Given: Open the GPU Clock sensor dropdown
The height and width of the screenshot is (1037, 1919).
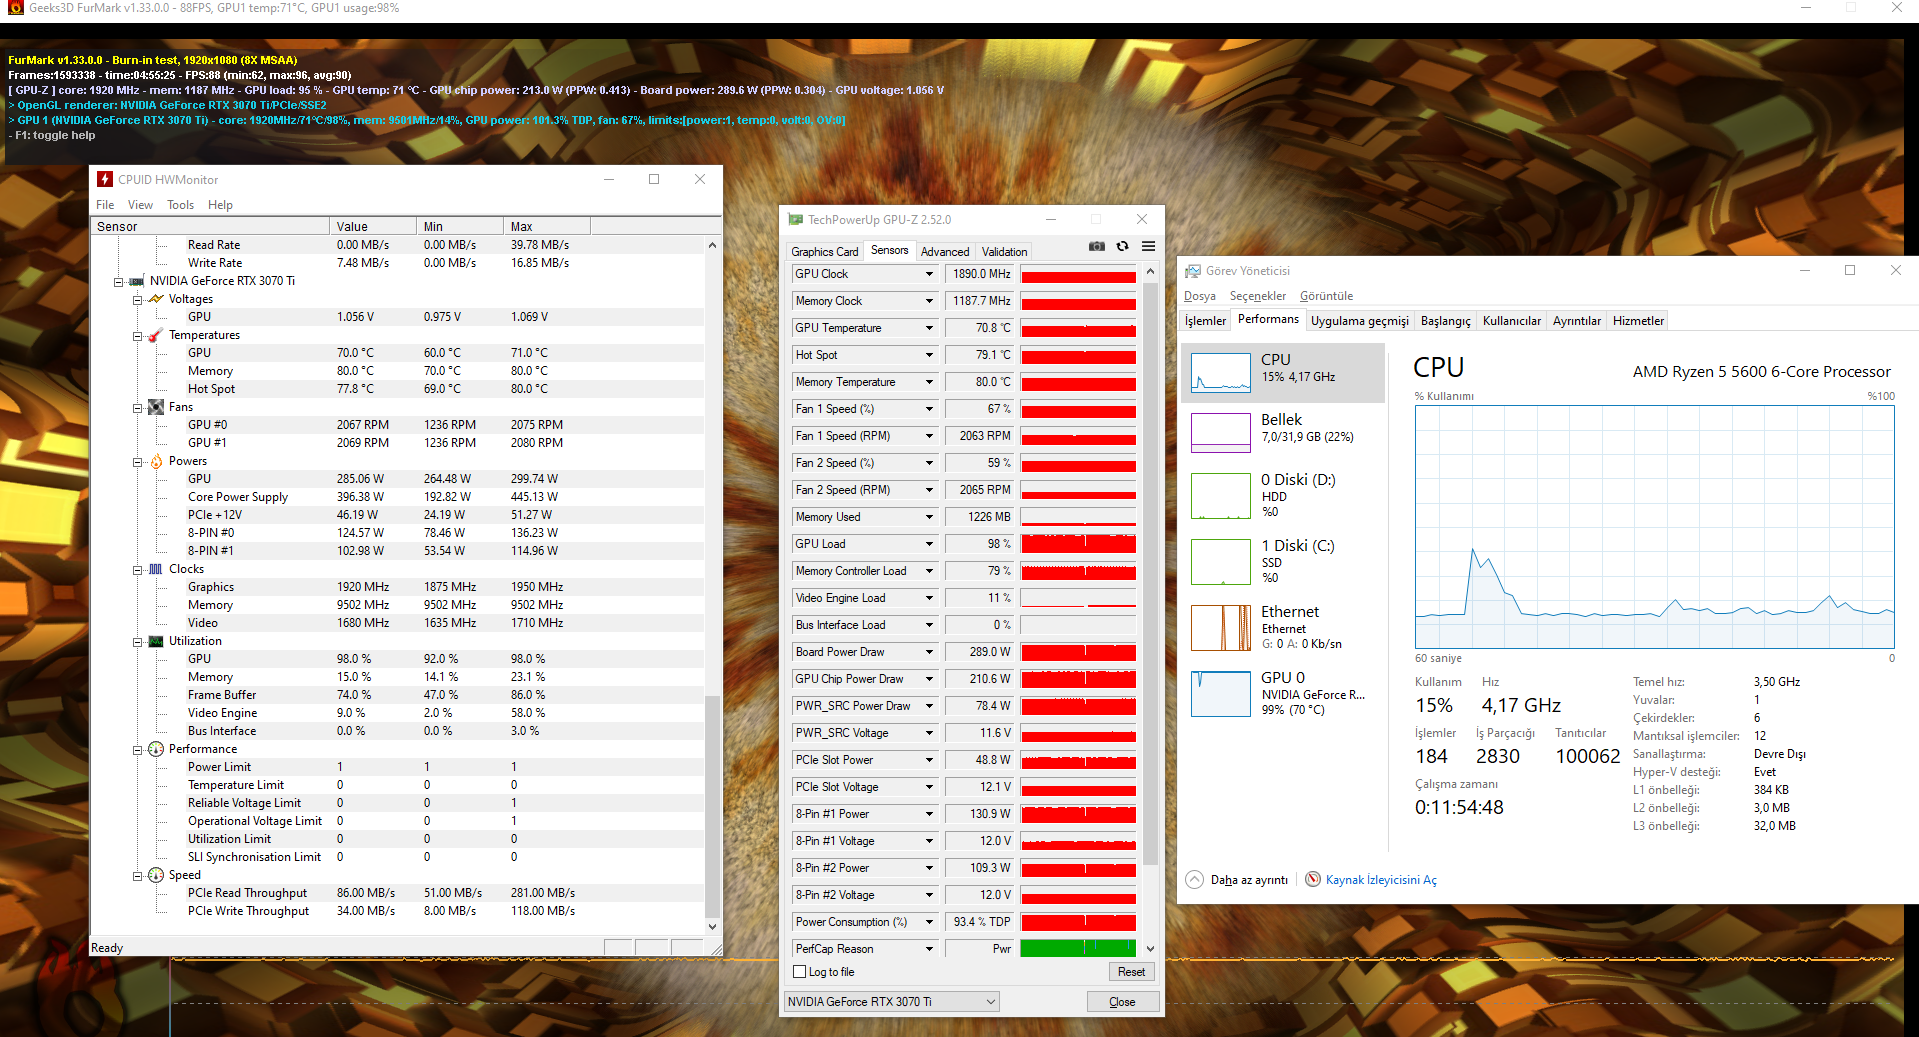Looking at the screenshot, I should [929, 274].
